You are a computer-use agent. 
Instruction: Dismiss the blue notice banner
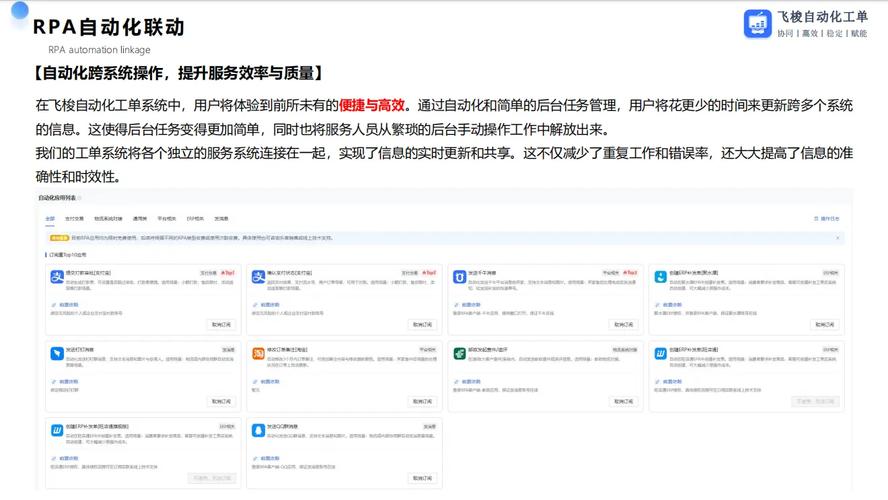coord(838,238)
